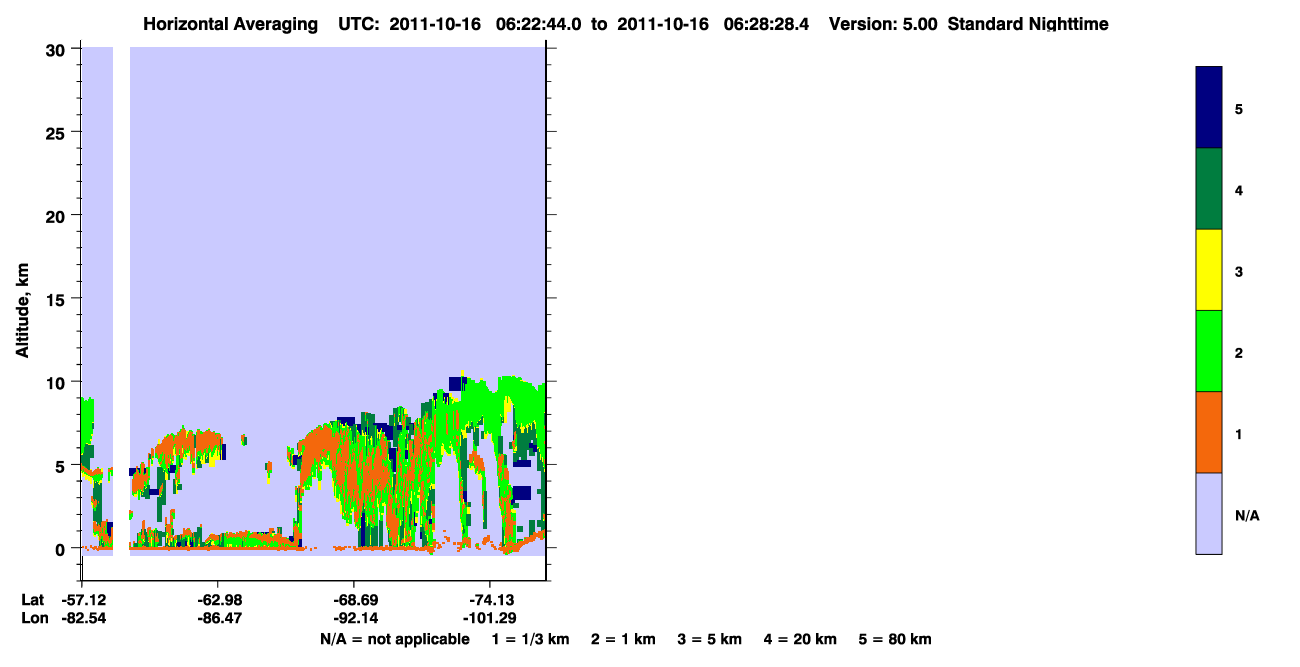Click the 'Standard Nighttime' text in the title
Screen dimensions: 1300x667
(x=1028, y=24)
